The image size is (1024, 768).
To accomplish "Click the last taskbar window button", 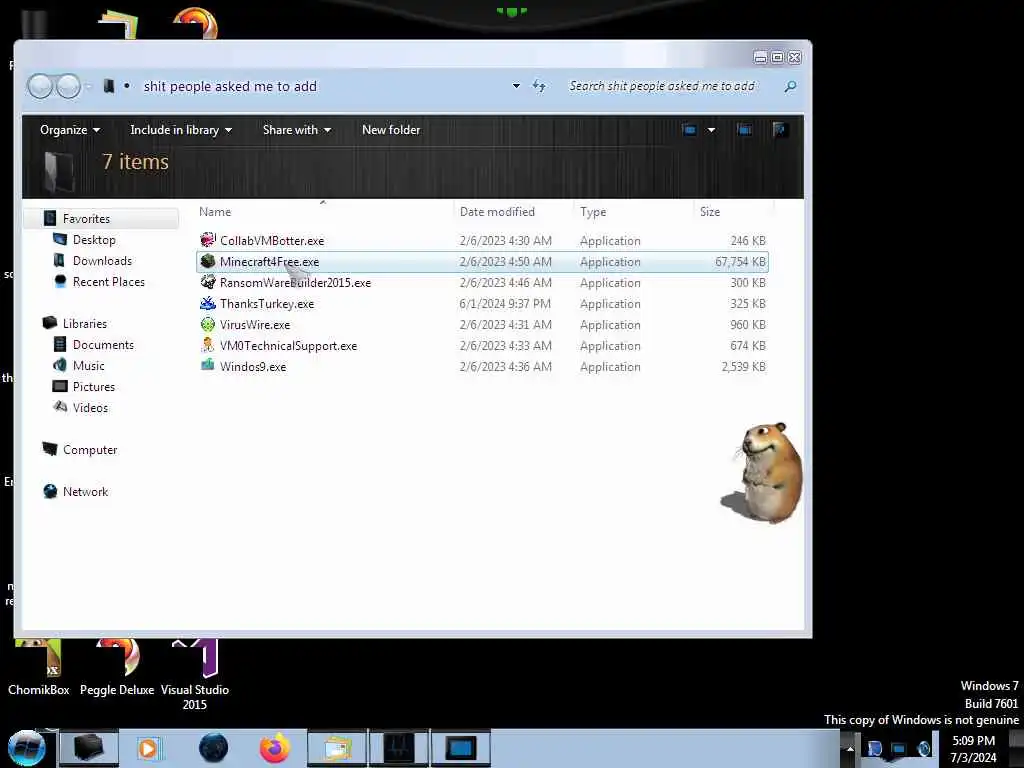I will (460, 748).
